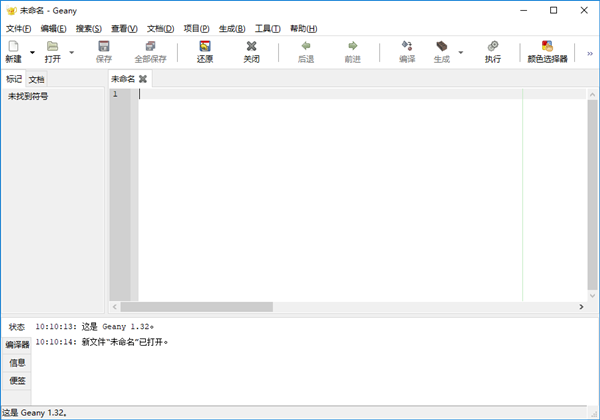Expand the toolbar overflow chevron
Viewport: 600px width, 420px height.
pyautogui.click(x=590, y=54)
